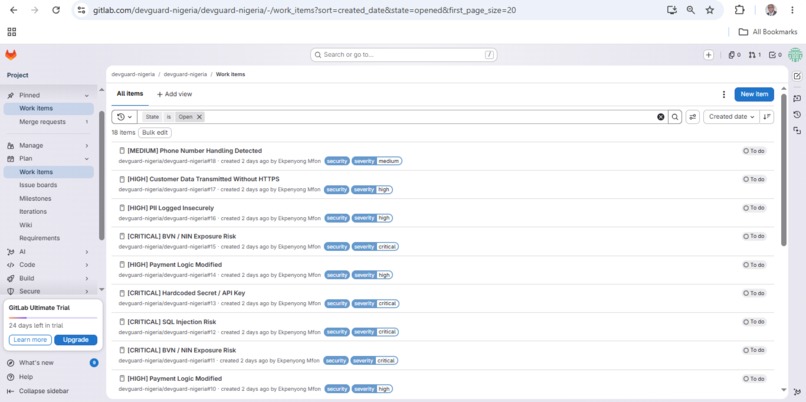This screenshot has width=806, height=402.
Task: Open Wiki in the sidebar
Action: (x=26, y=225)
